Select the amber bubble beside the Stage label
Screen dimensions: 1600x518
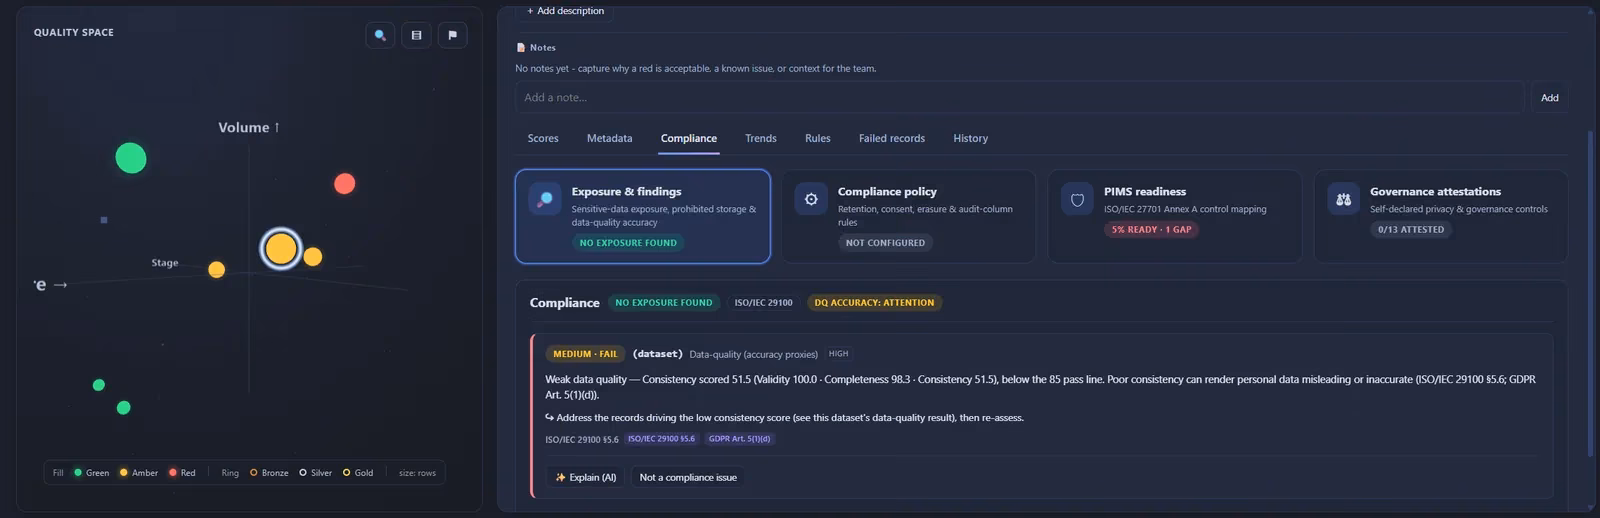(x=216, y=270)
